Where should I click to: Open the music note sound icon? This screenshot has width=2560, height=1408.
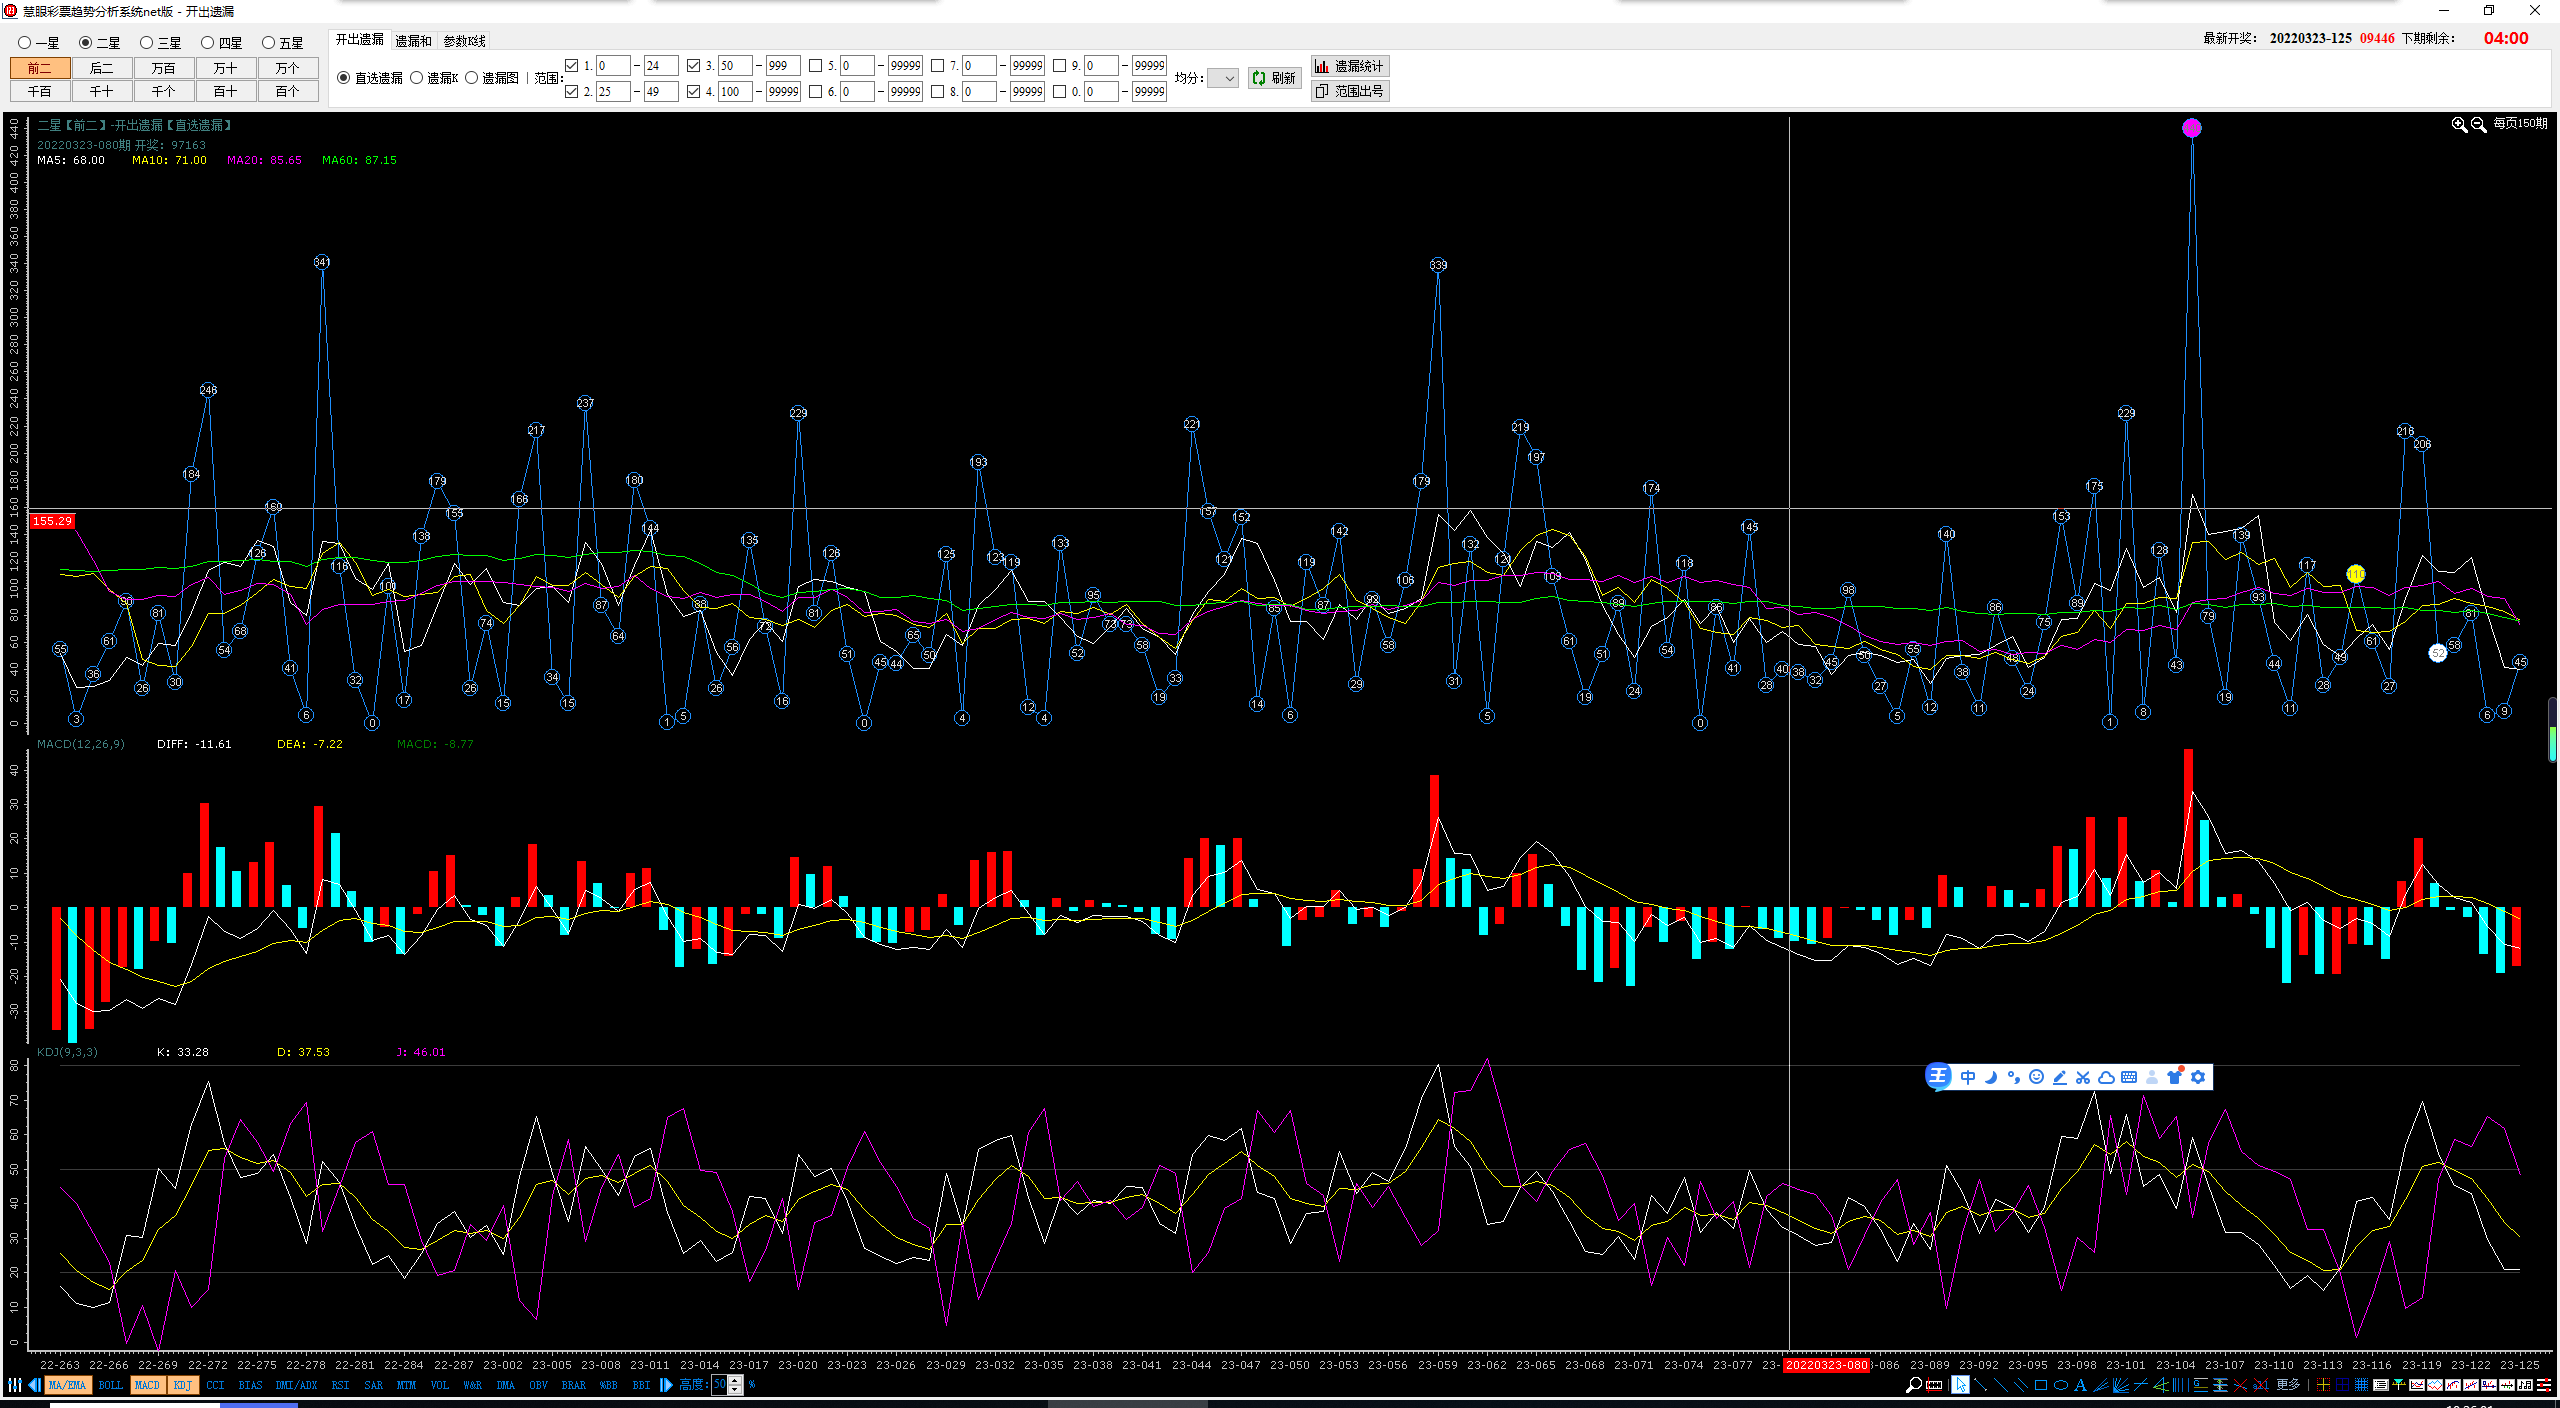coord(2525,1385)
